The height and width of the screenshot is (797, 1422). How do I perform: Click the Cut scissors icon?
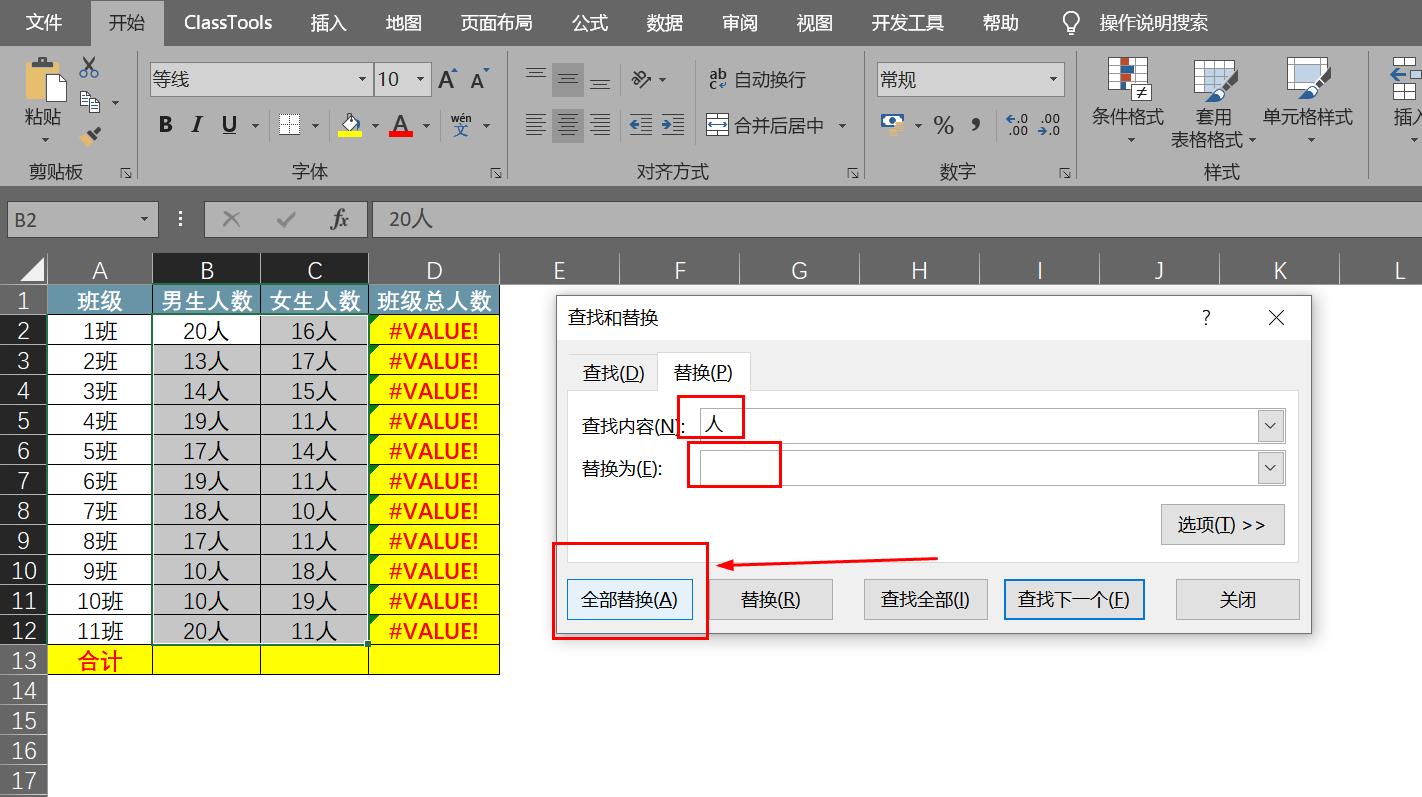coord(90,68)
